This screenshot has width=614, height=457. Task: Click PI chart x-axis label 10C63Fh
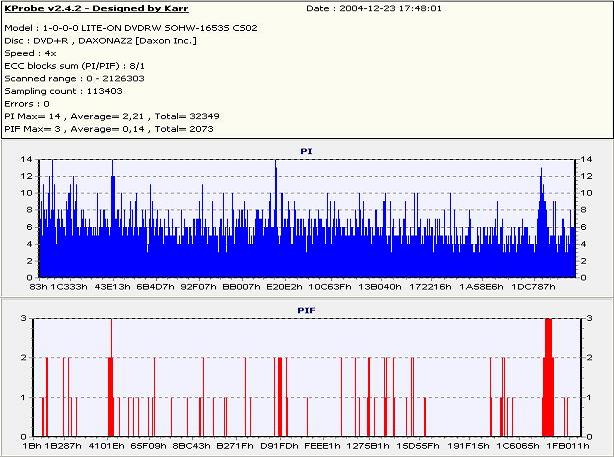330,287
